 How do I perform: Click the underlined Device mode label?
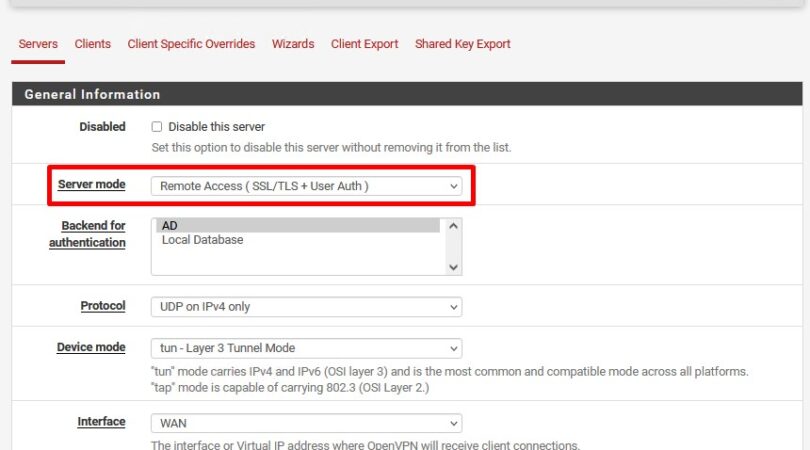[91, 347]
